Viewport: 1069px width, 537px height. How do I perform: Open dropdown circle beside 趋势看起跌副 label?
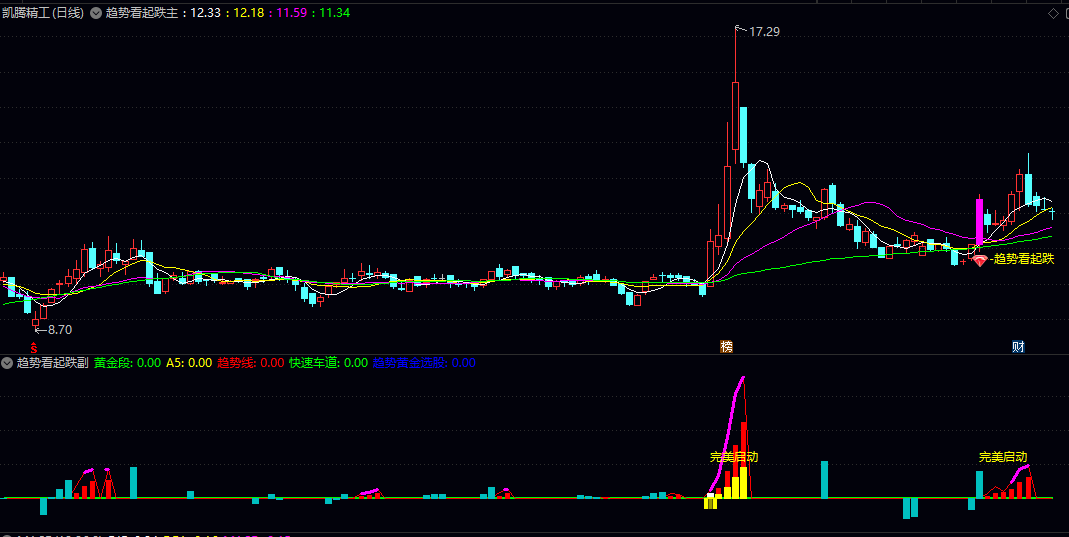7,363
